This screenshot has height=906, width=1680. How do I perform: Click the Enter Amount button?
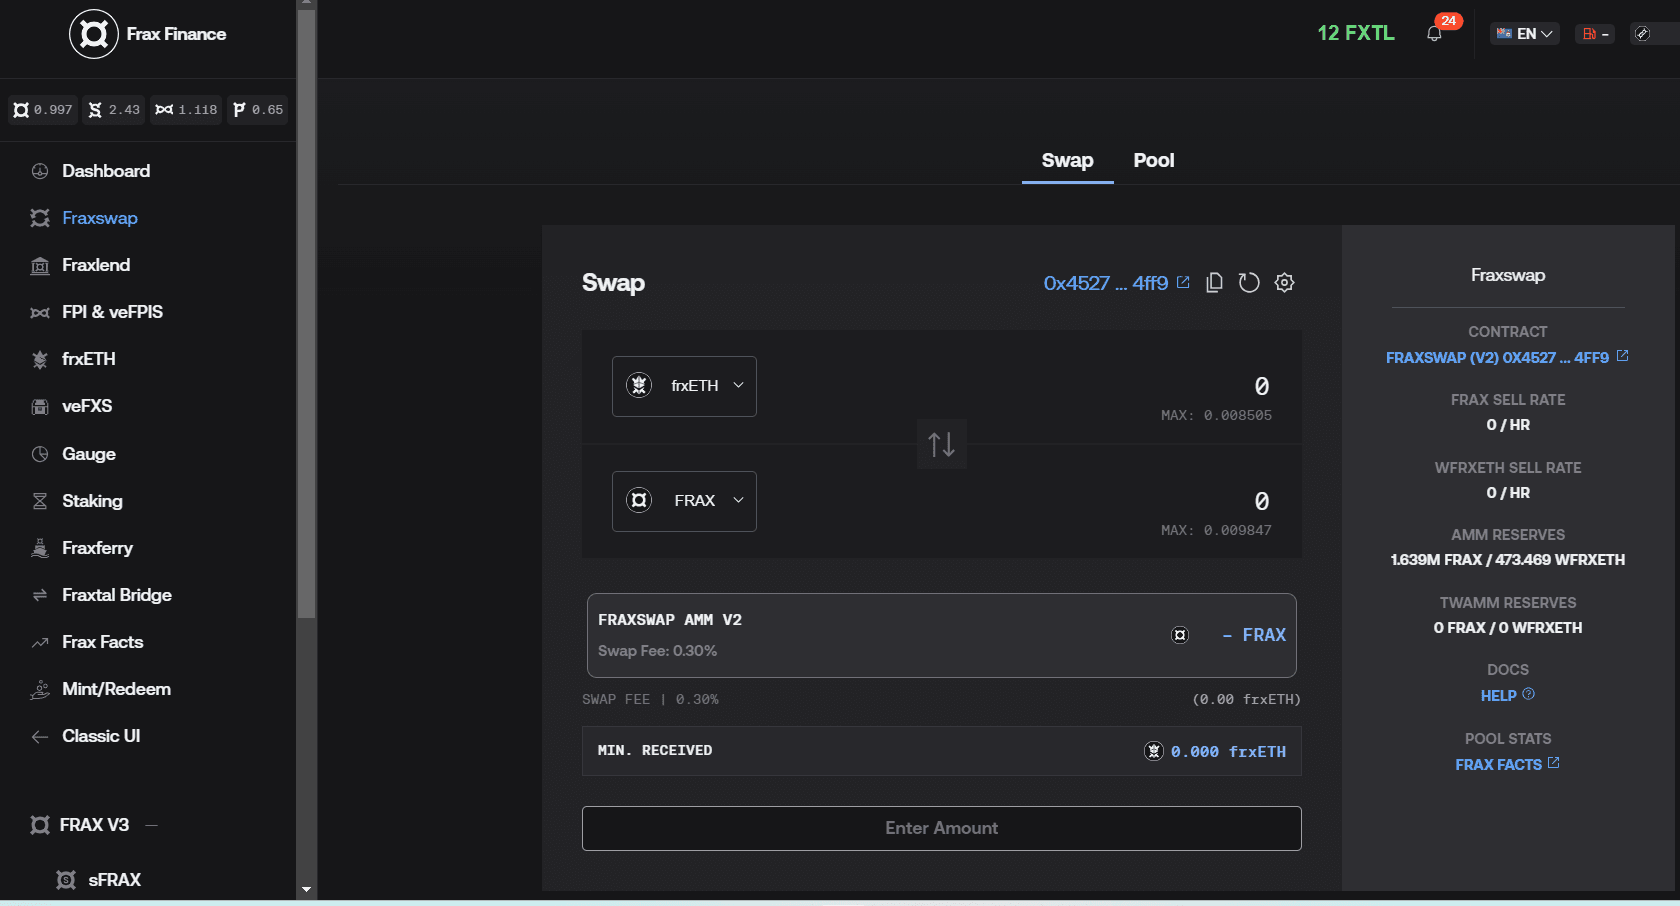click(x=941, y=828)
